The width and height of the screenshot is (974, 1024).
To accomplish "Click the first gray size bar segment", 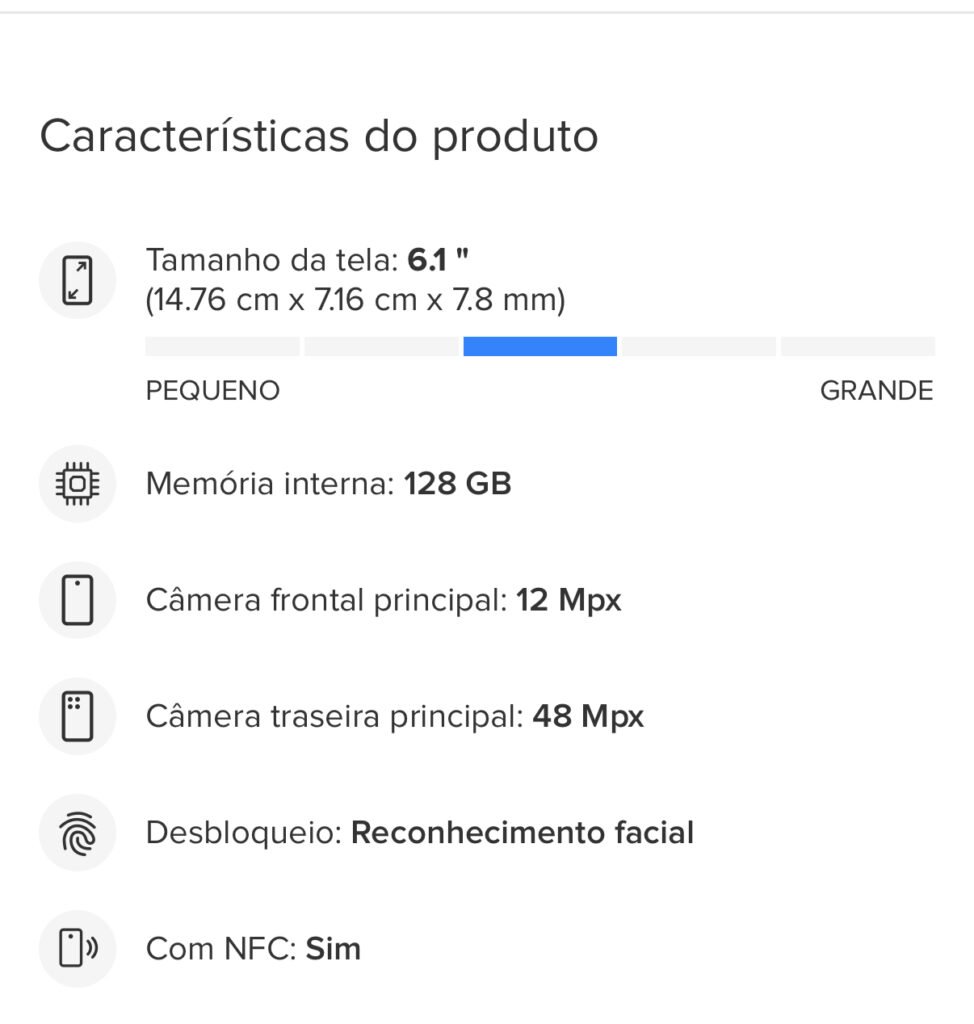I will tap(223, 346).
